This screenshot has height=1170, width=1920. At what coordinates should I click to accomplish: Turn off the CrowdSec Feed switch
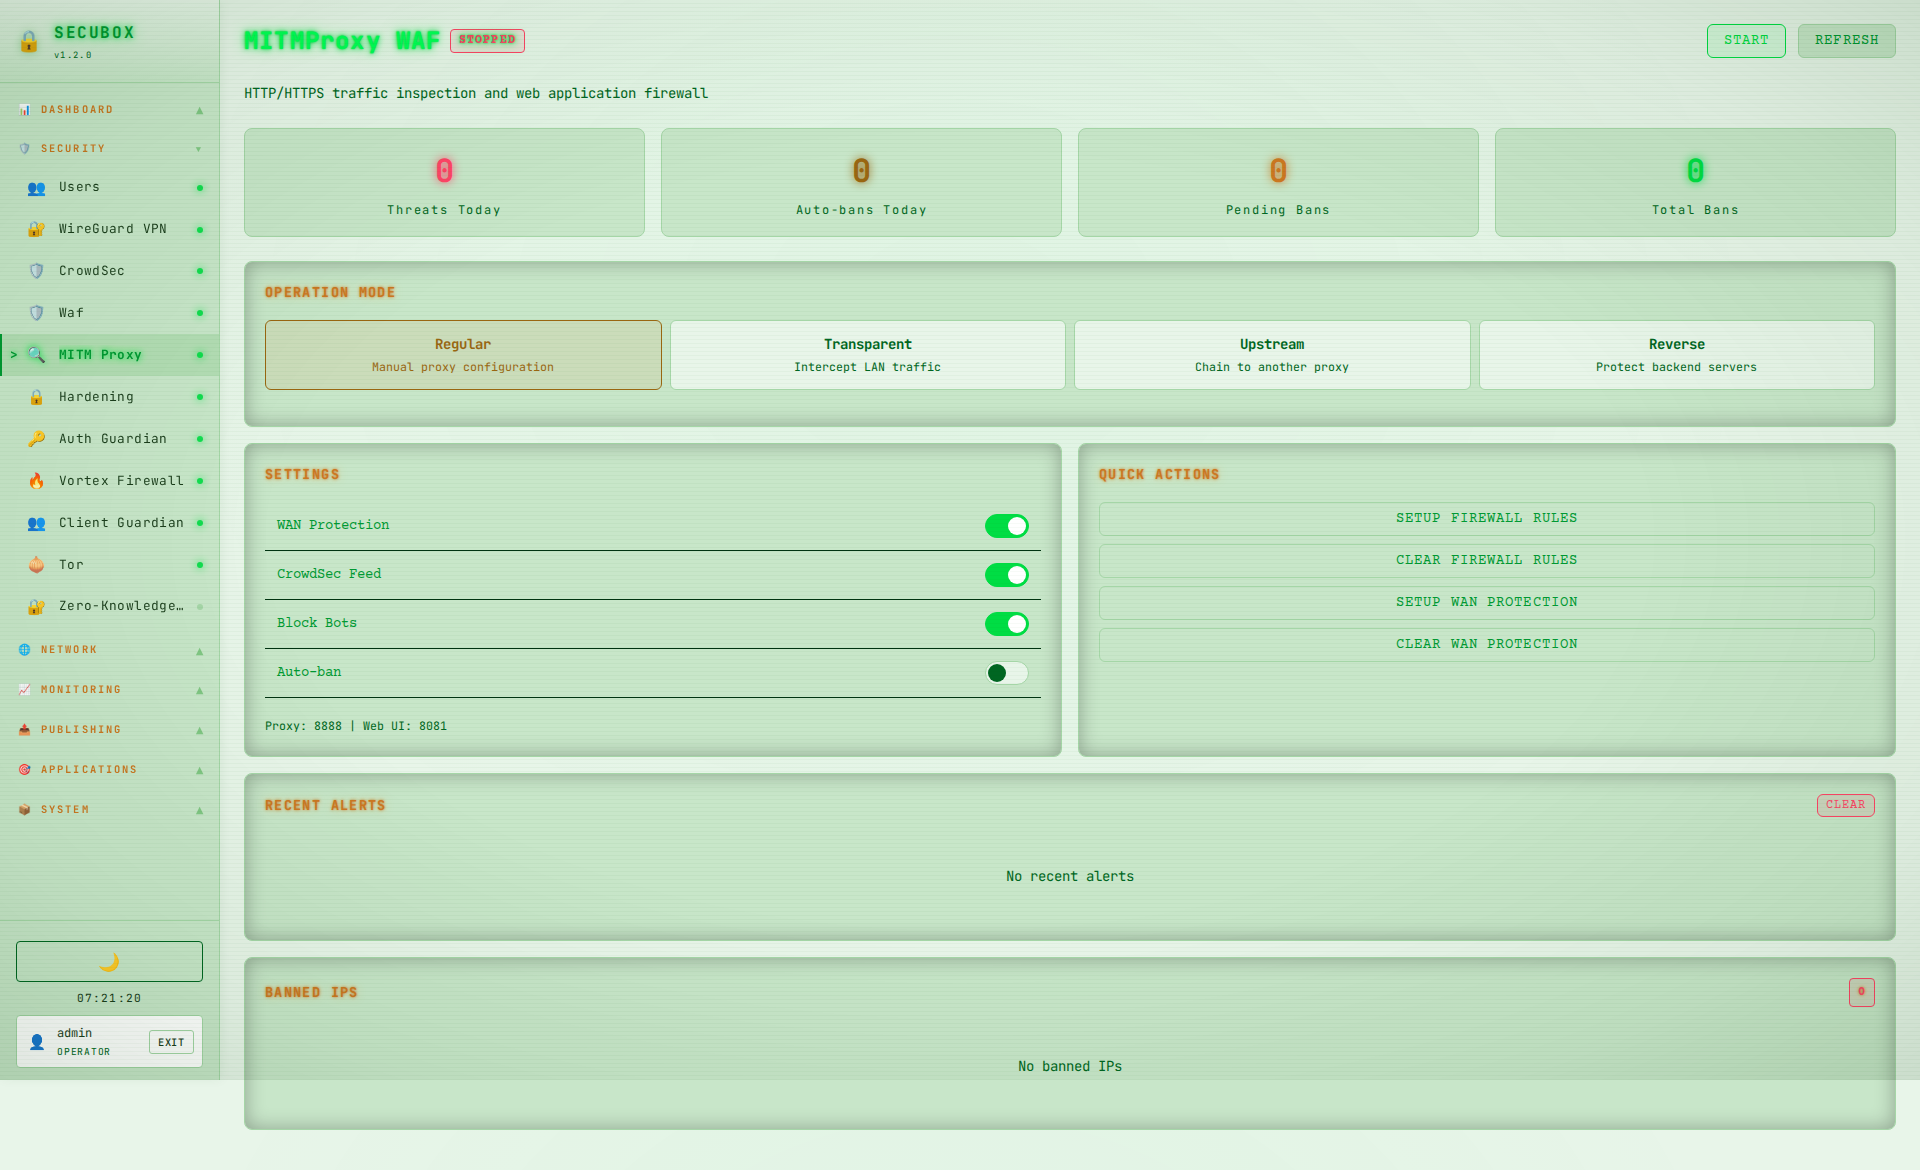[1006, 575]
